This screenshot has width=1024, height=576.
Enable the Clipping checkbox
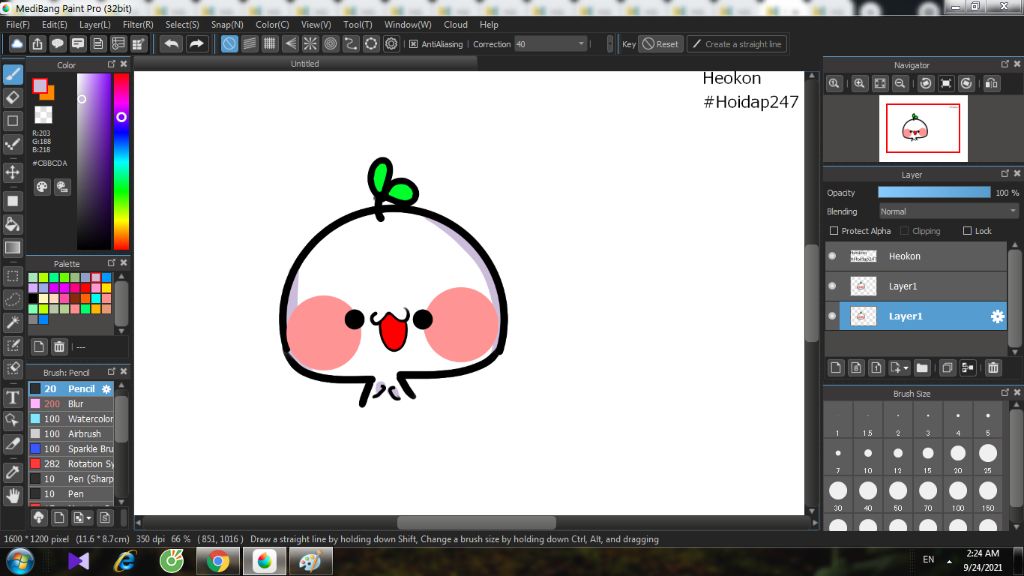click(x=904, y=231)
